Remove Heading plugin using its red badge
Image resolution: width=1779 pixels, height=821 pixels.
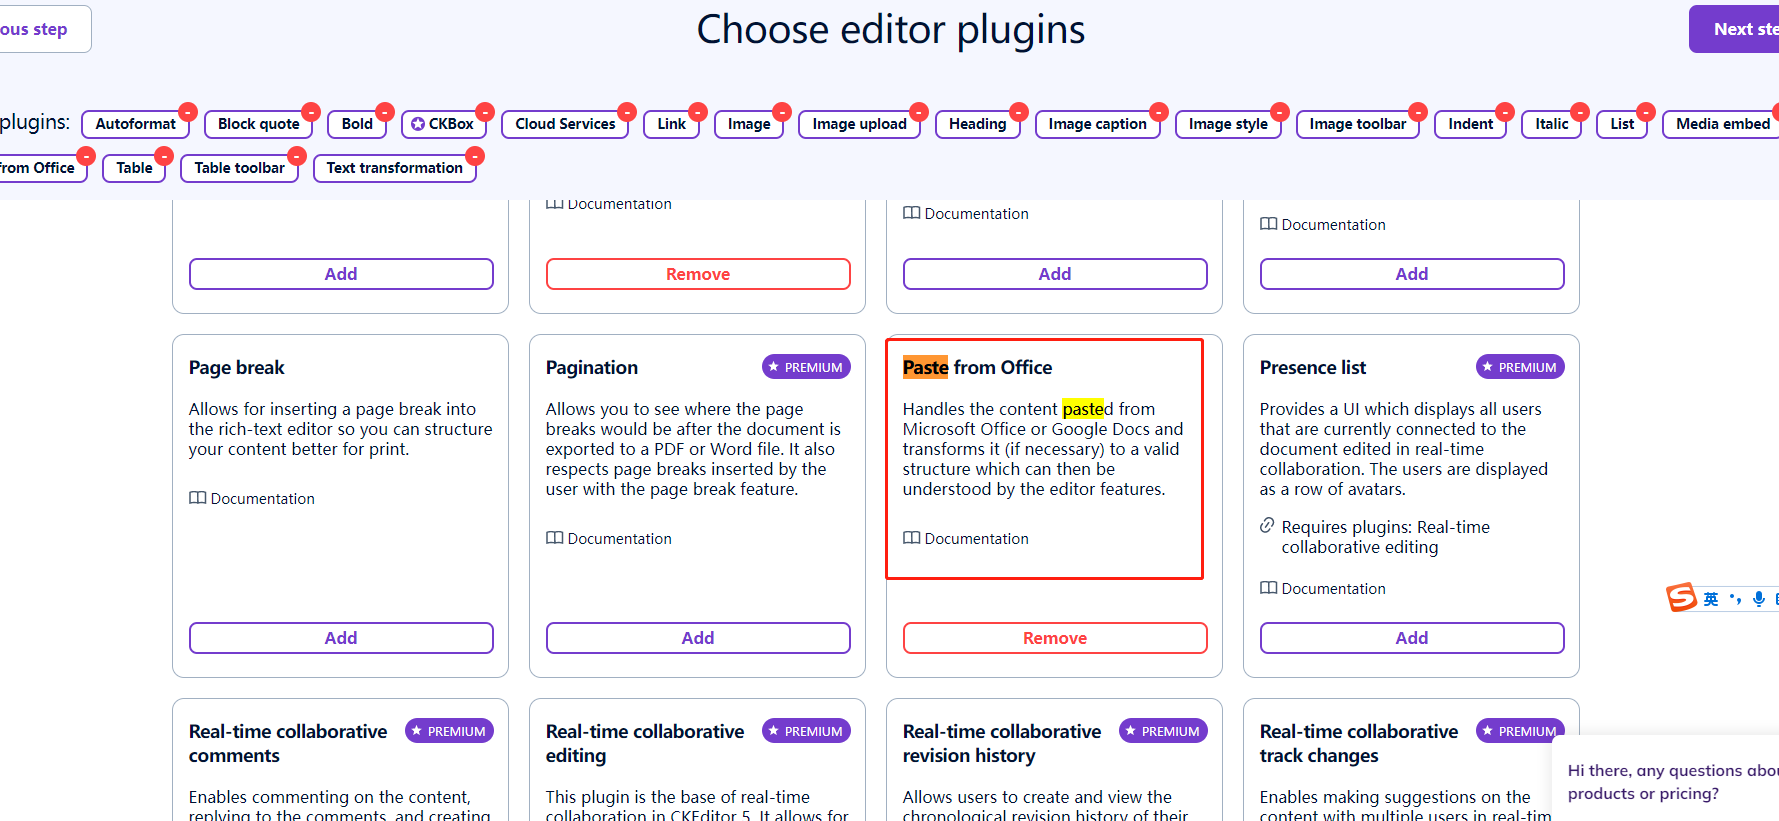[x=1019, y=112]
